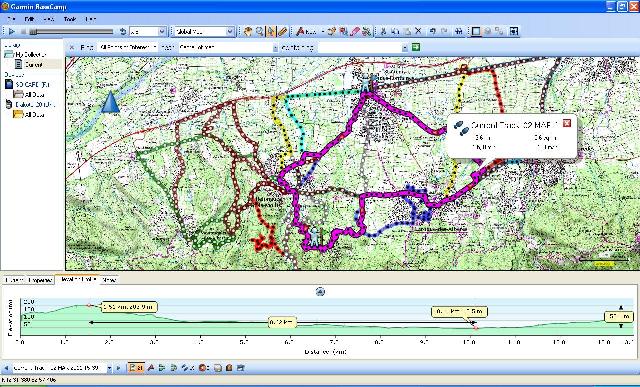Select the New Route tool

click(x=331, y=31)
